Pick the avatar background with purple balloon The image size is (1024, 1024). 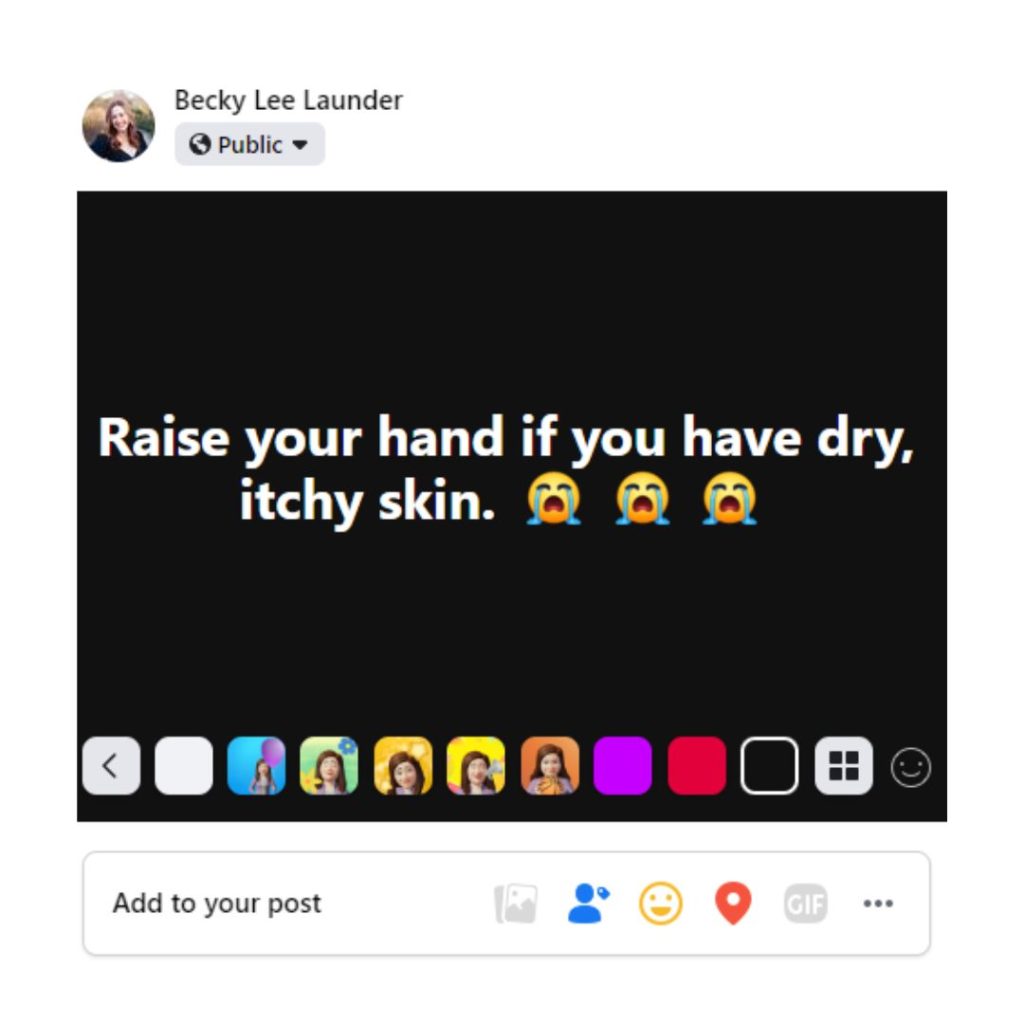tap(256, 766)
